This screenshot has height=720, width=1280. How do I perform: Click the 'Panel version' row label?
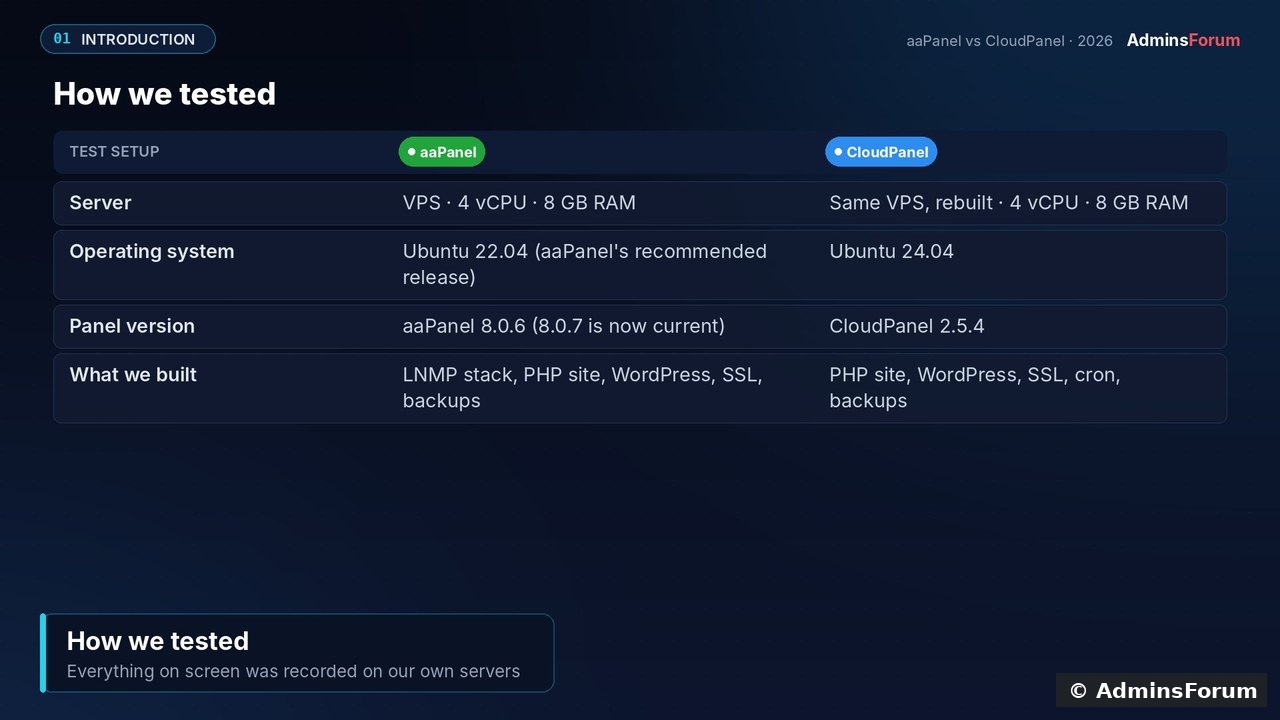[x=132, y=326]
